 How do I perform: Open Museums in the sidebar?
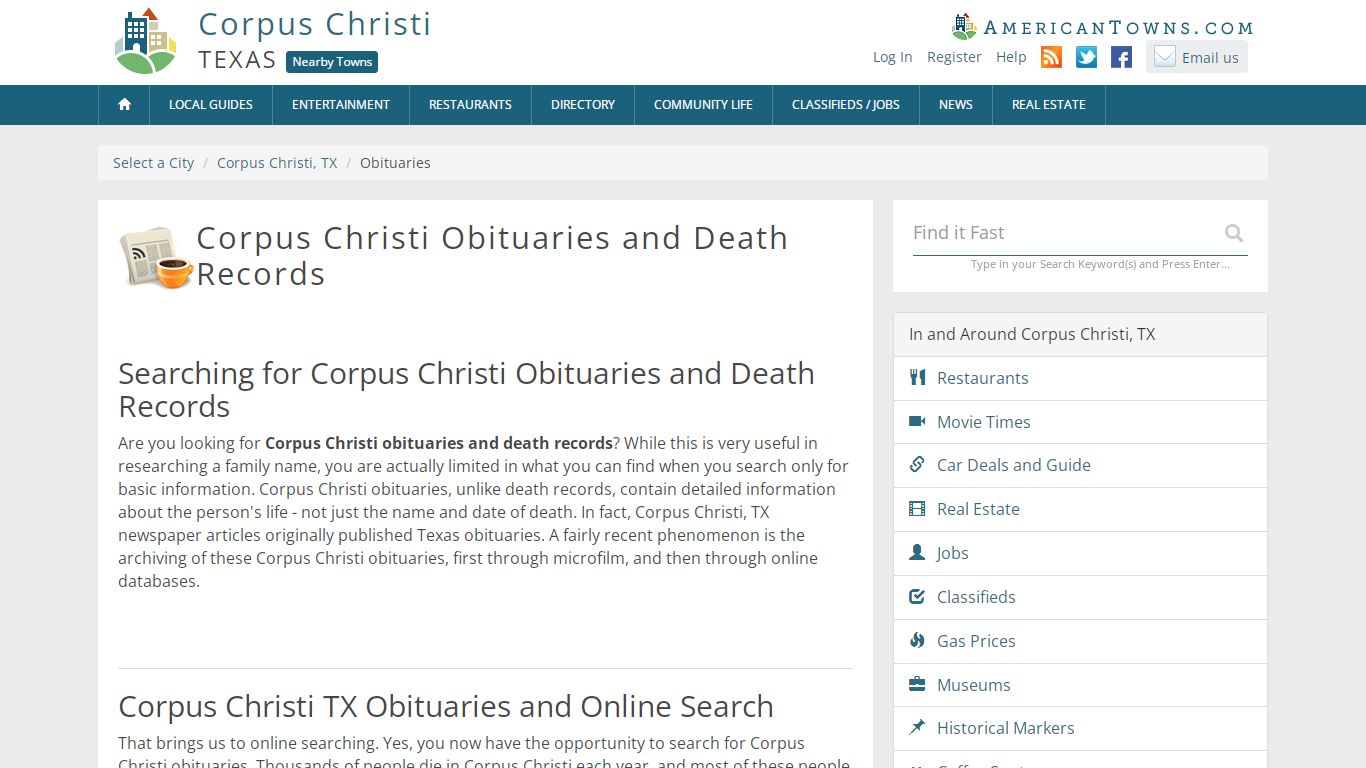coord(973,685)
